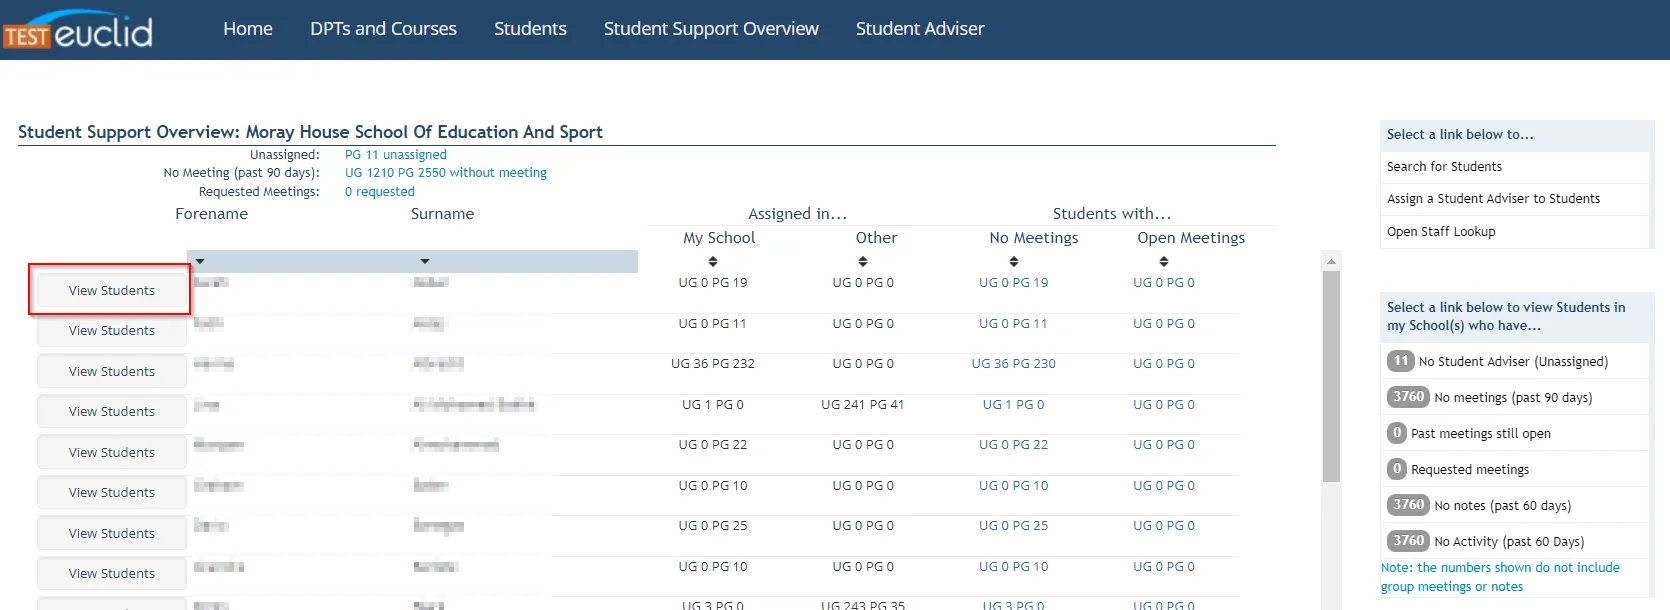Click the Surname column header
1670x610 pixels.
[x=442, y=214]
